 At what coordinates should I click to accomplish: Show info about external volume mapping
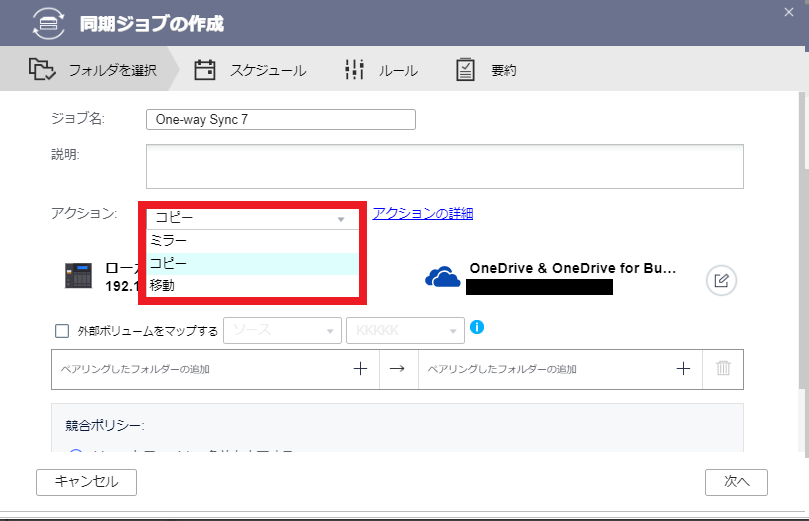[x=477, y=327]
